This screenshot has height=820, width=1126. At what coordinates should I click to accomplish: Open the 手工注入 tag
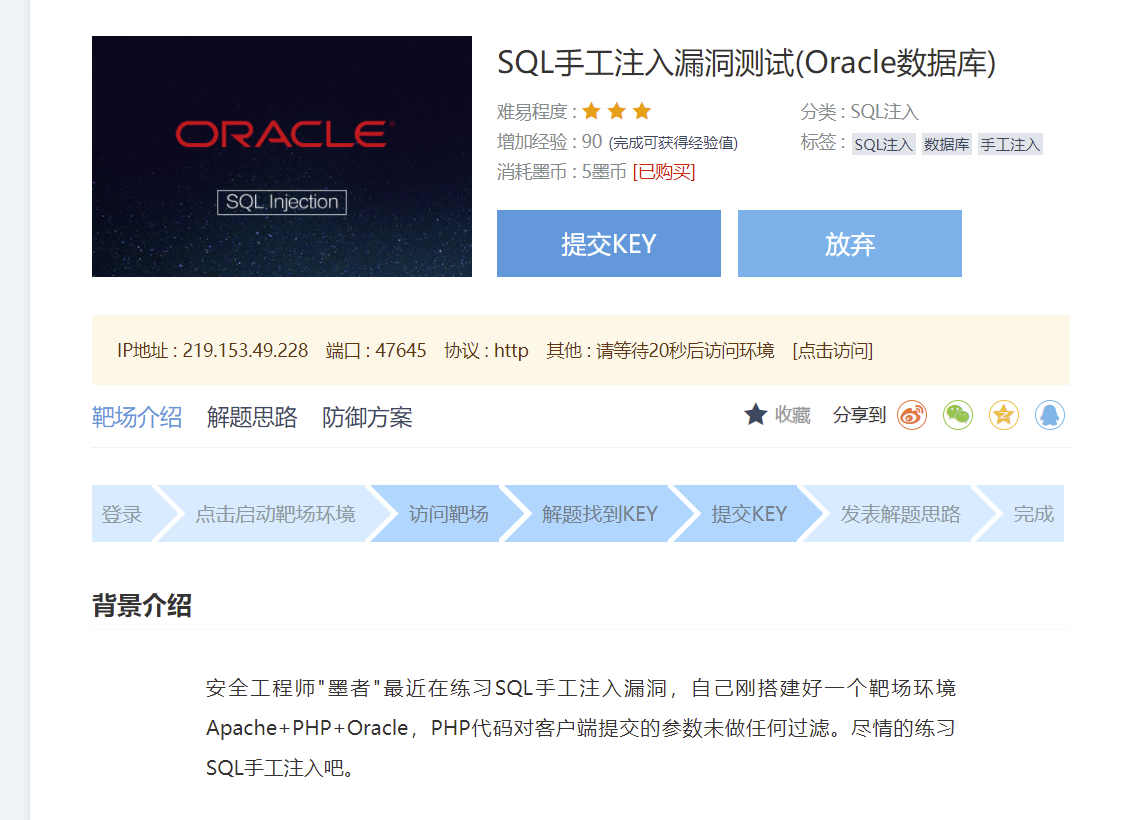[x=1009, y=144]
